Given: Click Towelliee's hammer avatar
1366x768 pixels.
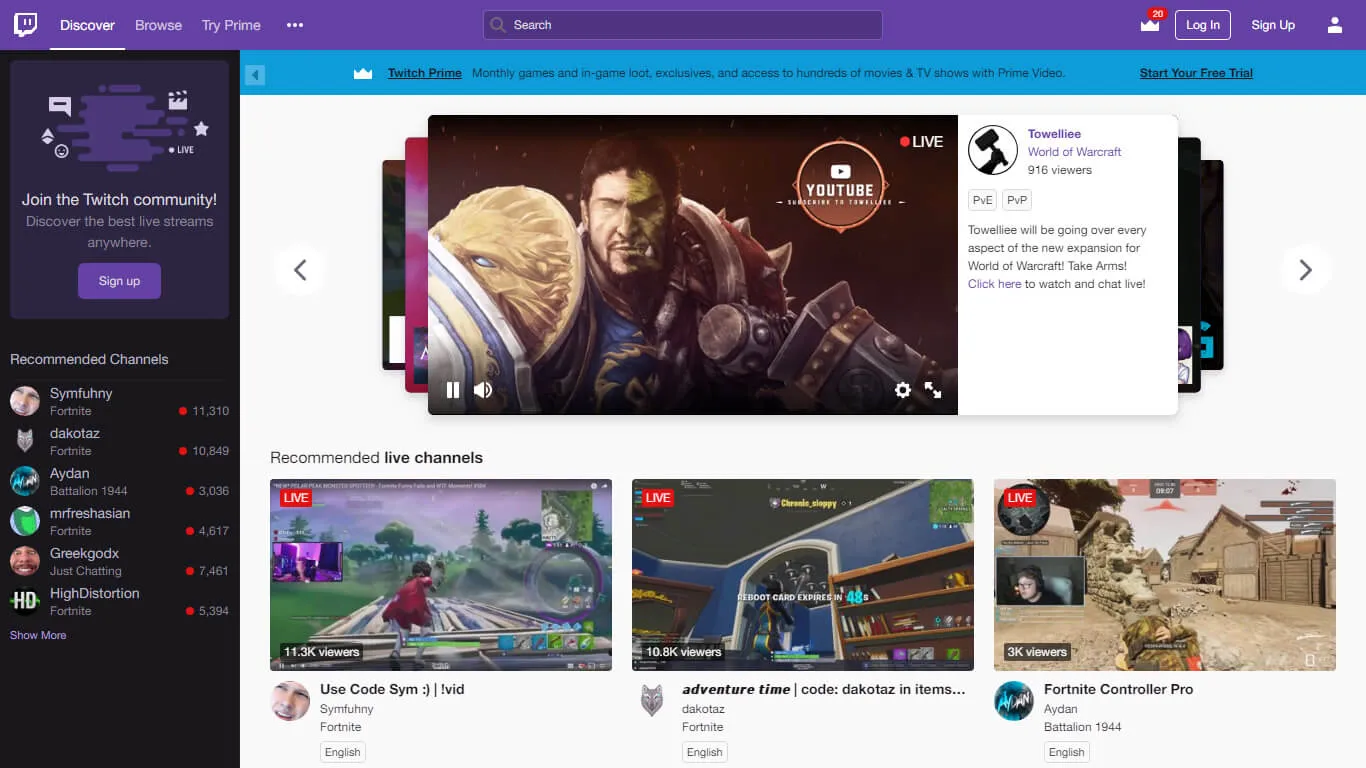Looking at the screenshot, I should point(993,151).
